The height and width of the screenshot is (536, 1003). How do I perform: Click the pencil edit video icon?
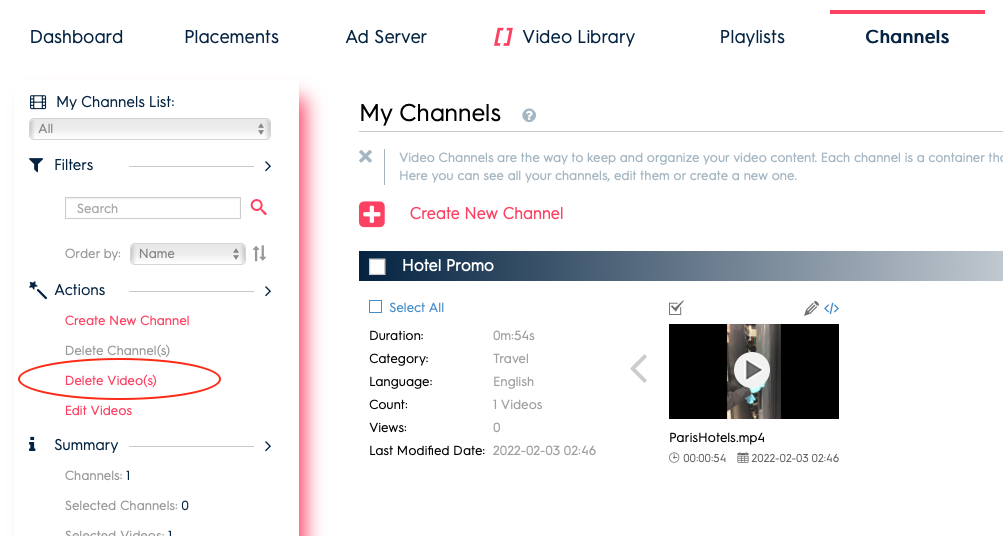click(x=811, y=308)
